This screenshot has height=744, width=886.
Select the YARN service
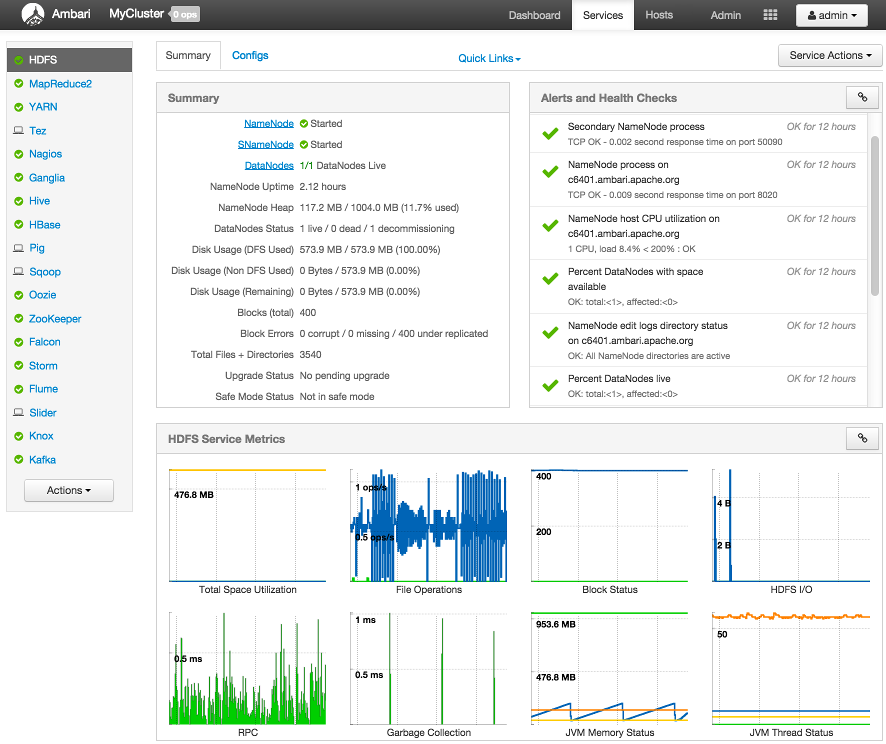point(43,107)
